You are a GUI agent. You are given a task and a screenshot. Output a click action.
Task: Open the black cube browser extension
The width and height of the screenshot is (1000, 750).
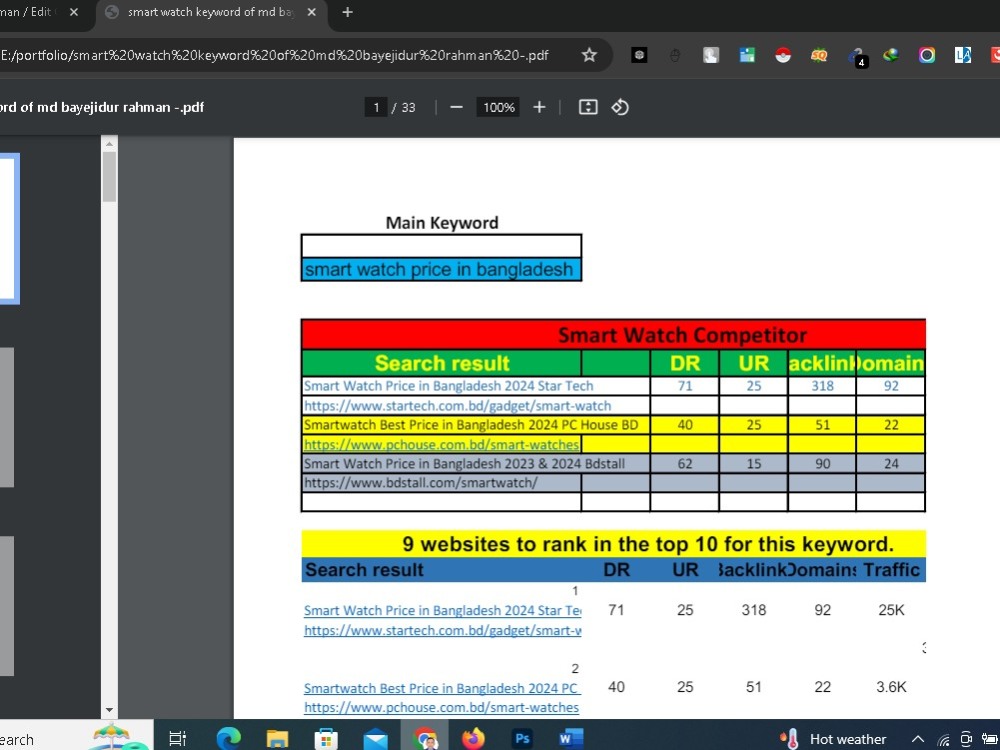[x=639, y=55]
